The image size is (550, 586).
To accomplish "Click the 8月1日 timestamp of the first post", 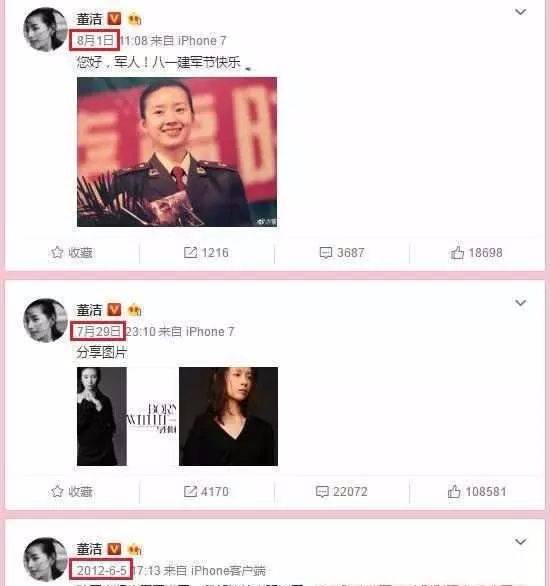I will coord(95,40).
